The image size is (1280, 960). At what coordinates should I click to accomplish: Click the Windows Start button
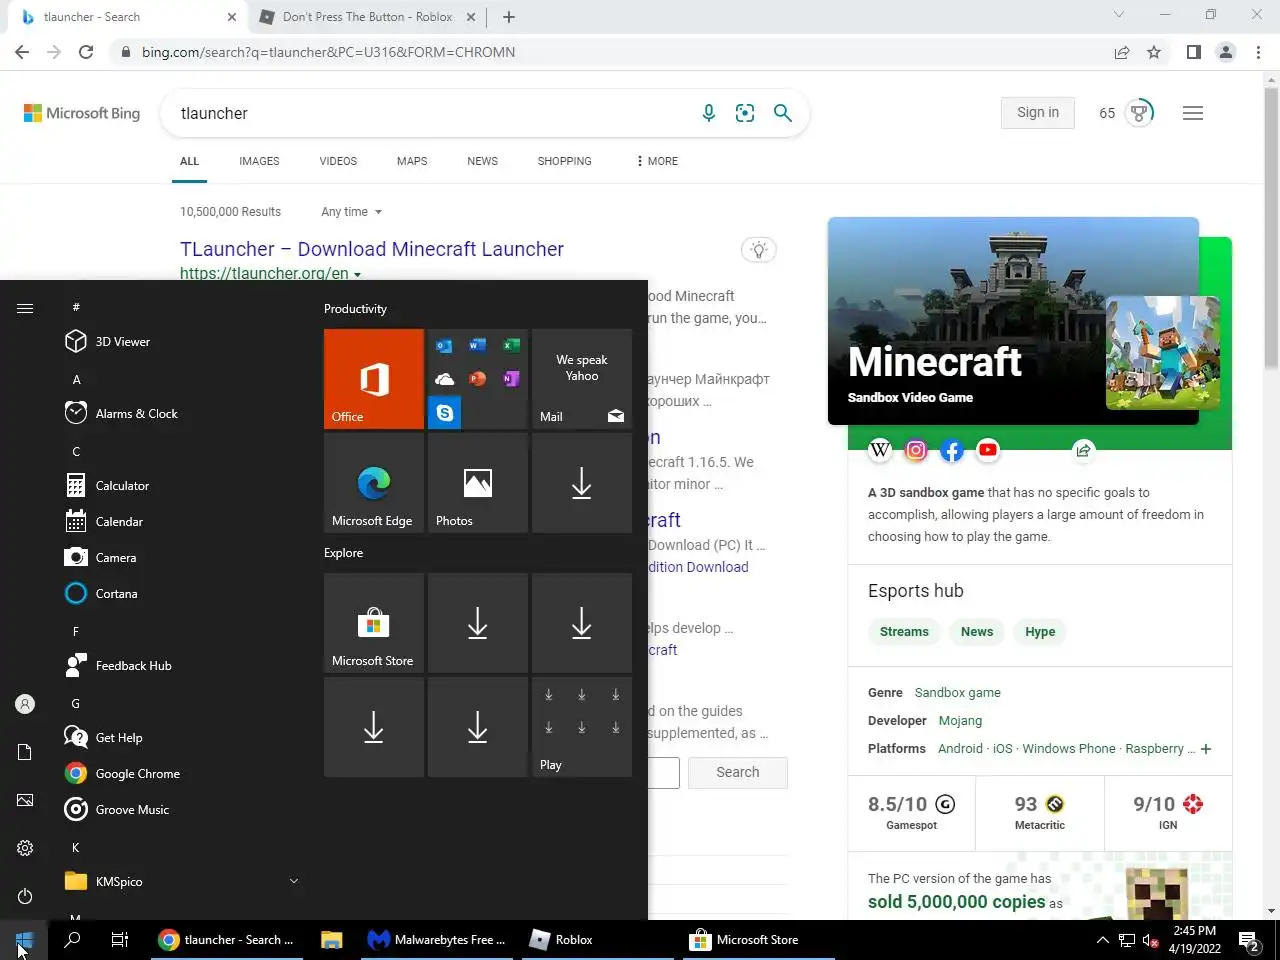[24, 940]
